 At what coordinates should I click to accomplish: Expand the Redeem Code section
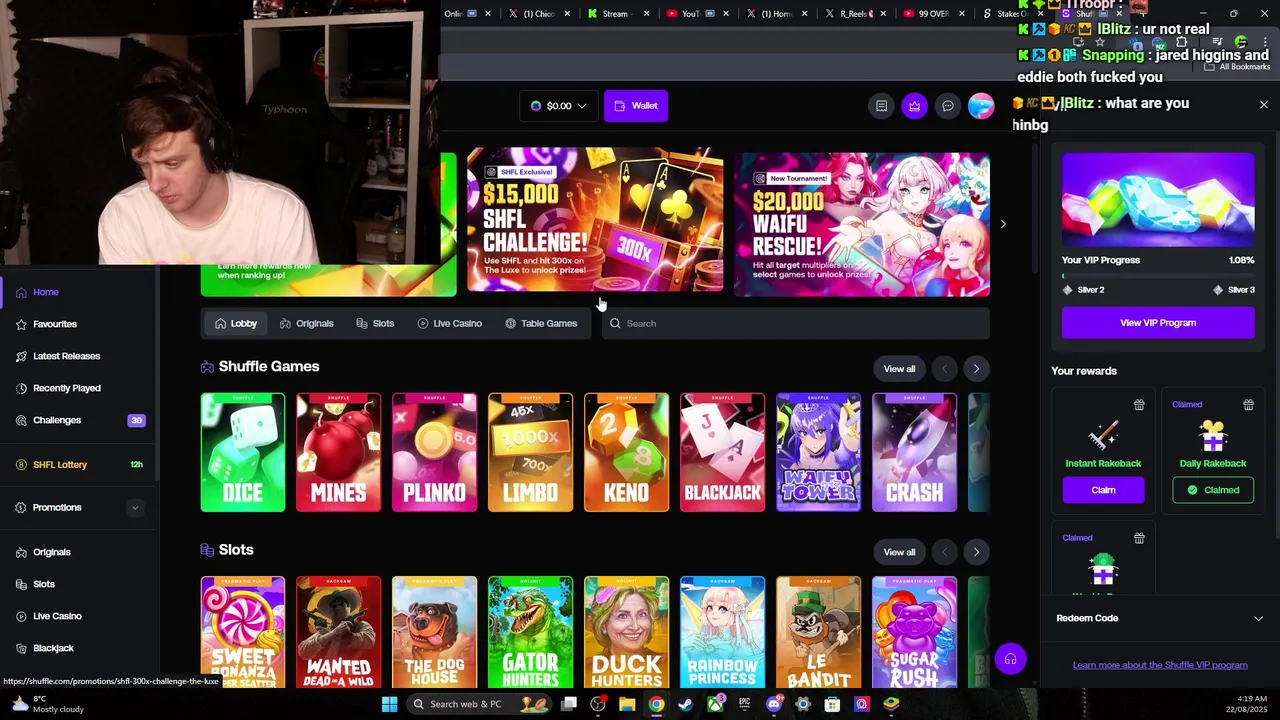[1159, 618]
